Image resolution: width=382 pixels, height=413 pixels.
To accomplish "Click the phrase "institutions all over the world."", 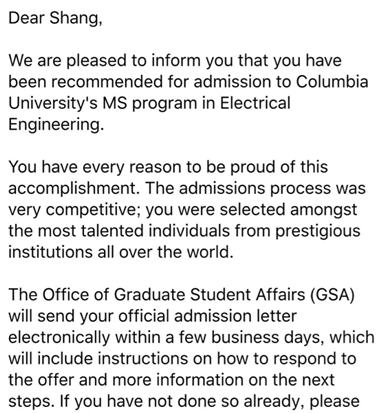I will (x=121, y=252).
